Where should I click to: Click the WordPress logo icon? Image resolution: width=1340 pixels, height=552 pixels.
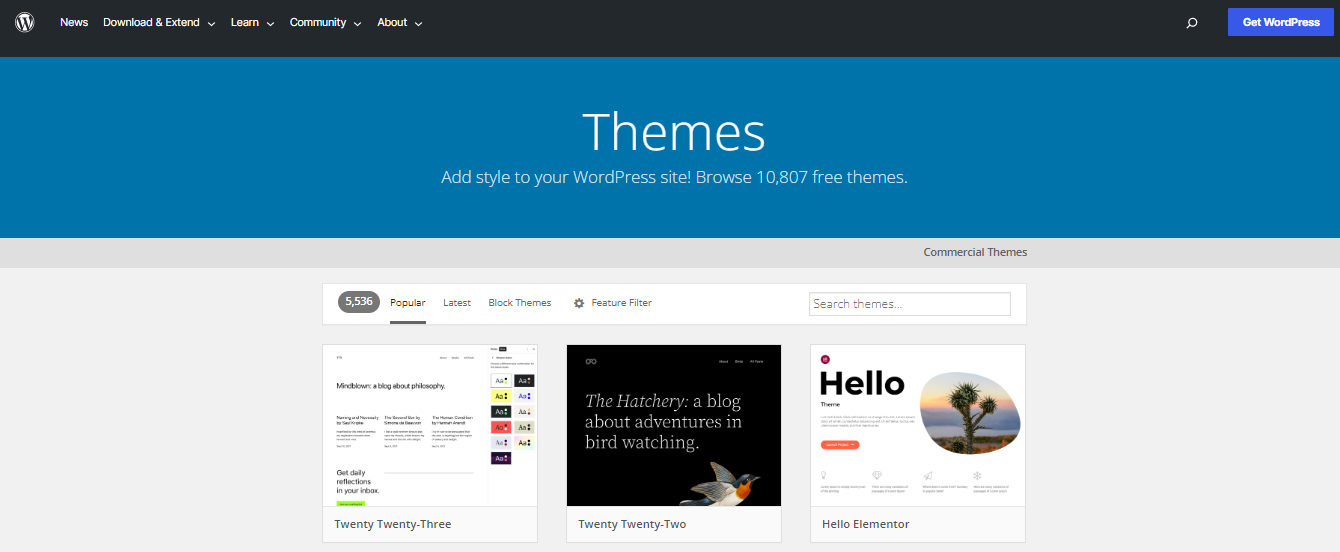[x=25, y=22]
